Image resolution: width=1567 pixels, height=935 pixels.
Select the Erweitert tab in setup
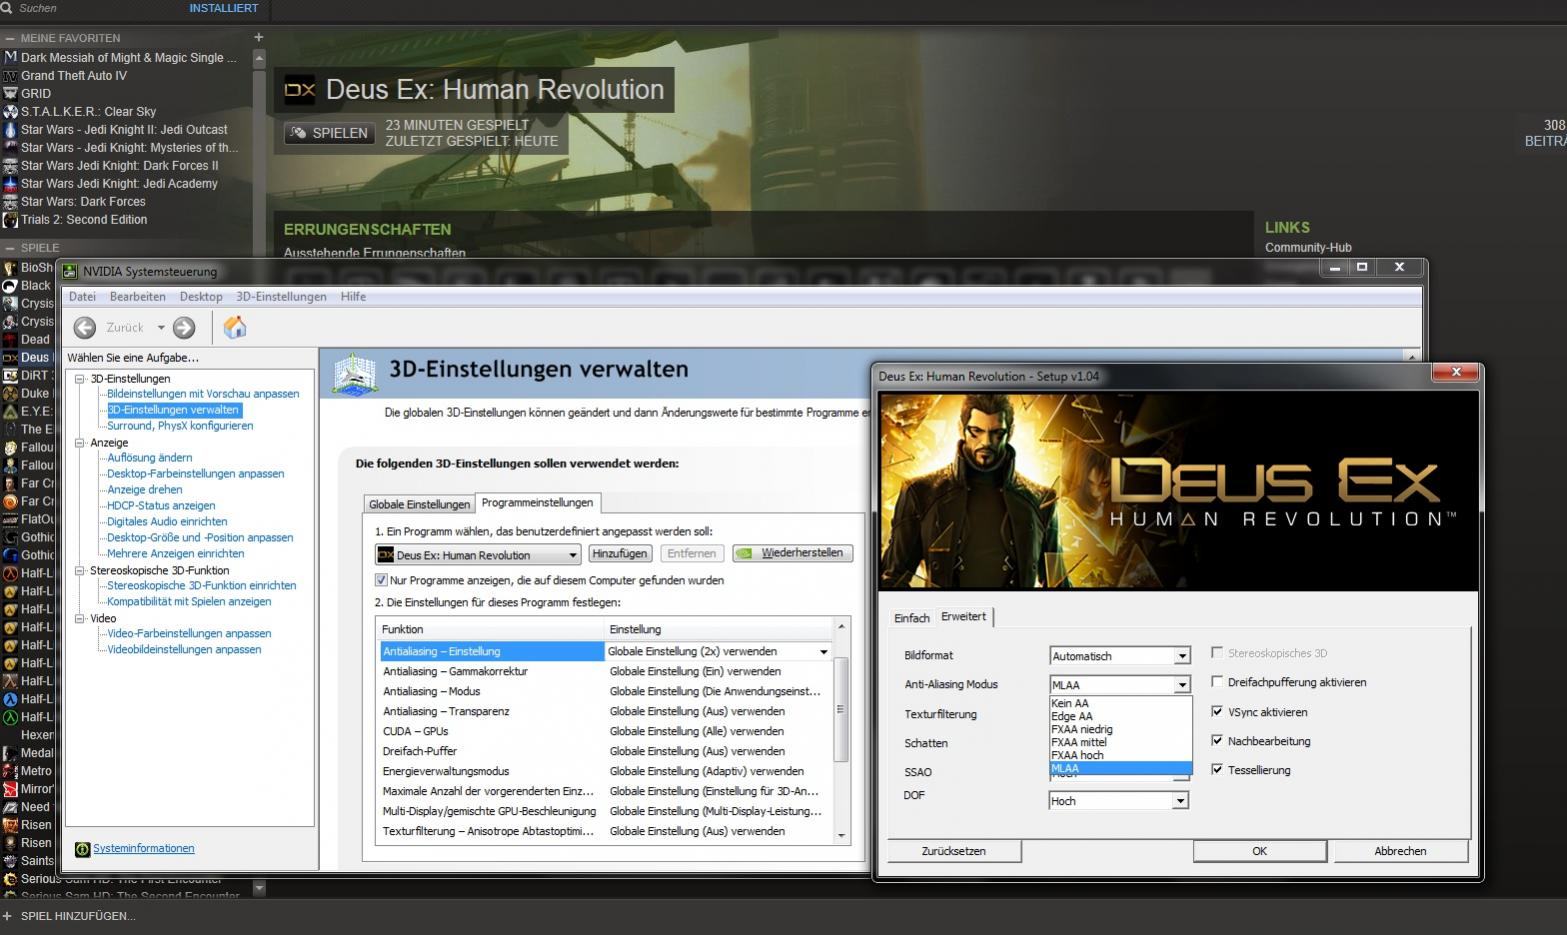pos(964,616)
